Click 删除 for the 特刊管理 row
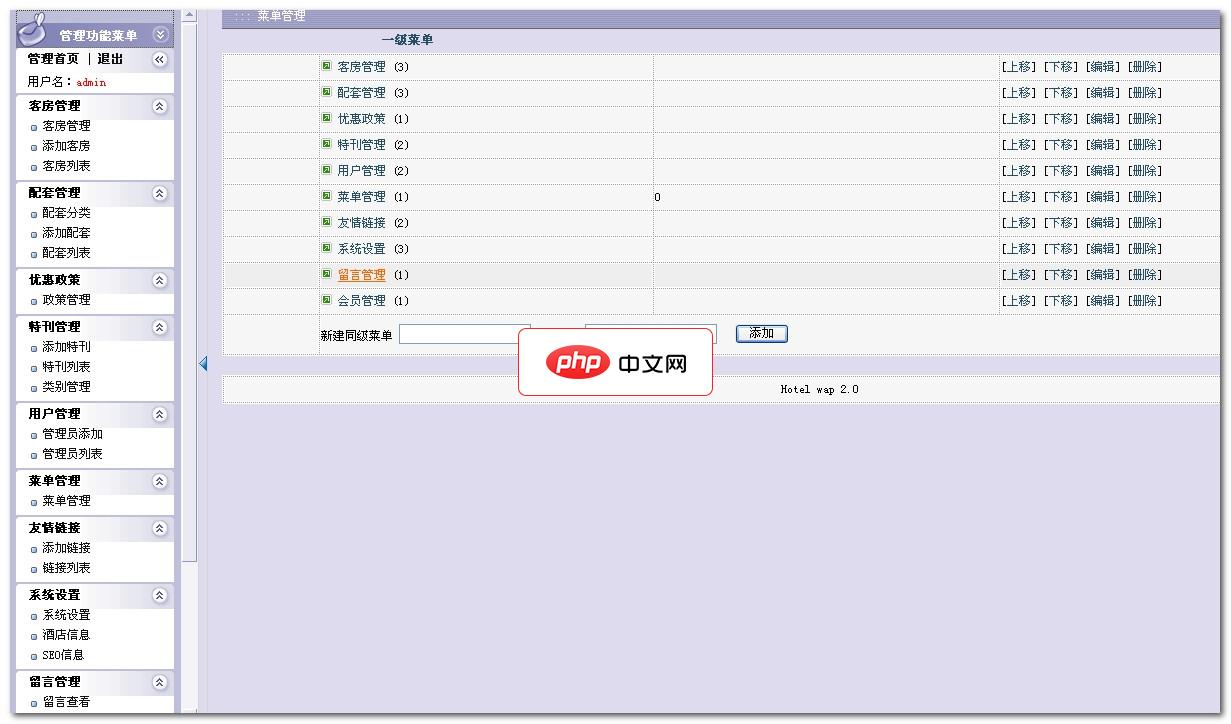1231x724 pixels. [x=1145, y=145]
